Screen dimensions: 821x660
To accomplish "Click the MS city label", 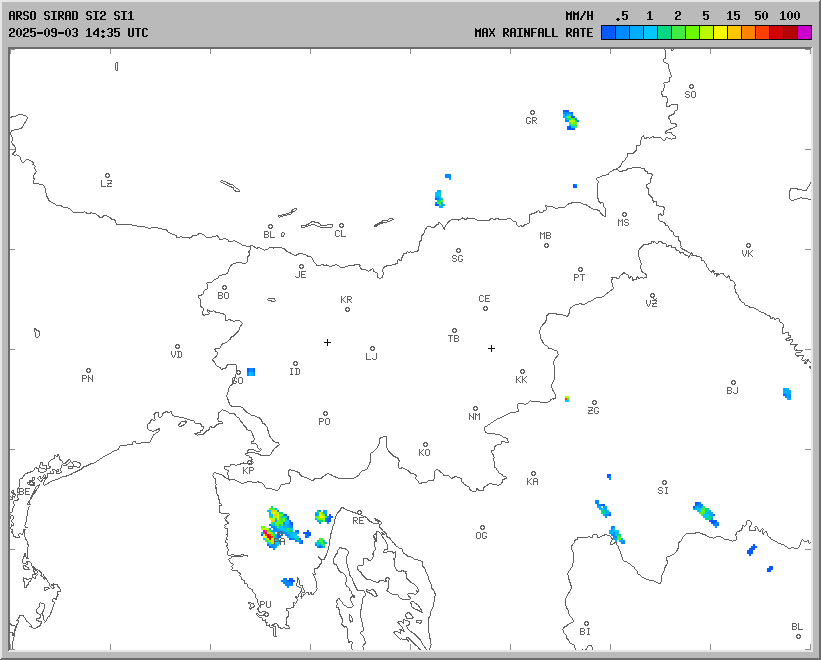I will click(623, 222).
